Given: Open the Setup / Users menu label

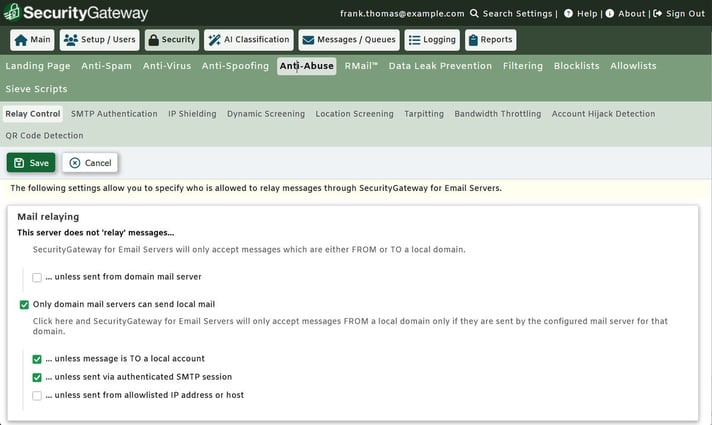Looking at the screenshot, I should (x=108, y=40).
